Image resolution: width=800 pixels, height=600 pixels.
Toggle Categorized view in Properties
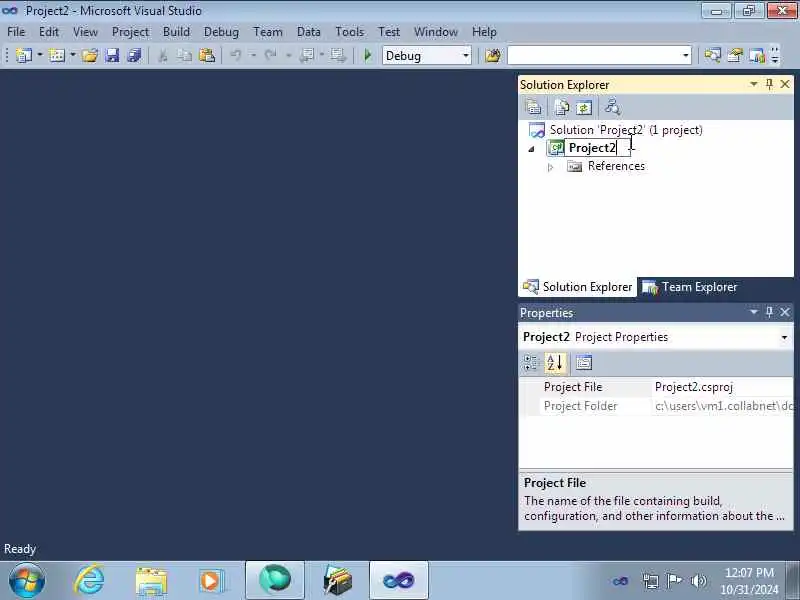[531, 363]
